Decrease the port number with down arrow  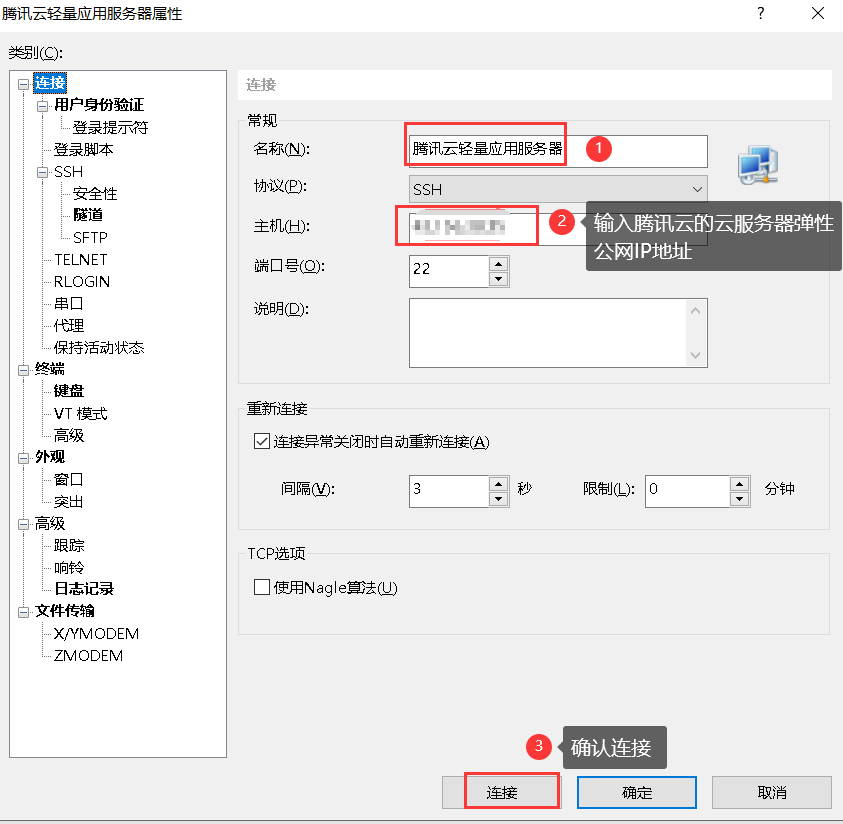pos(499,278)
